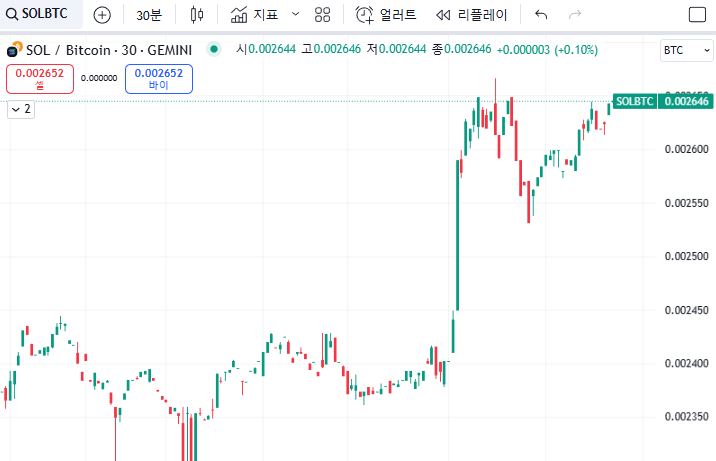The height and width of the screenshot is (461, 716).
Task: Expand the collapsed indicator legend showing 2
Action: (21, 109)
